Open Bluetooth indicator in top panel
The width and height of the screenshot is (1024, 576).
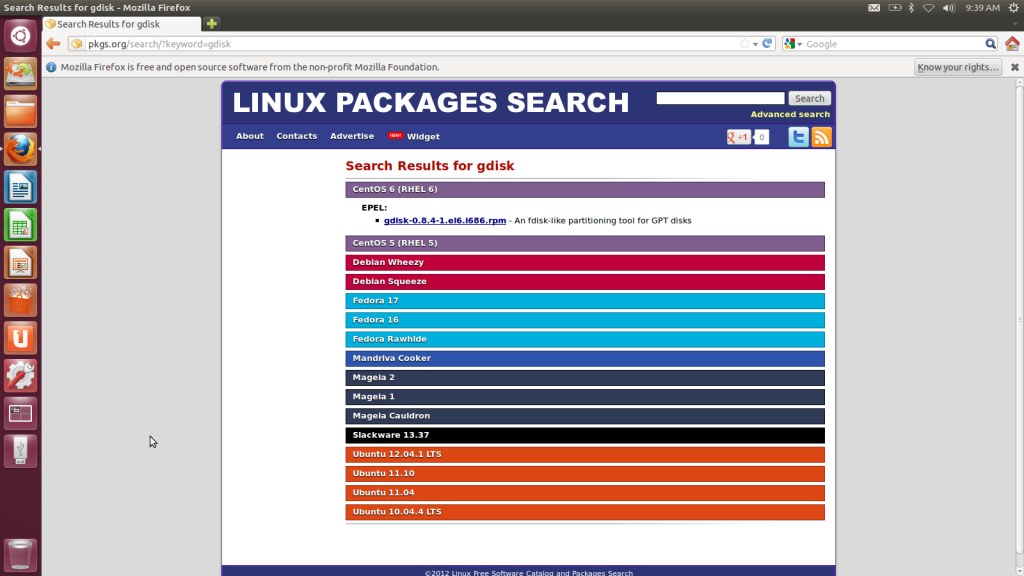(x=912, y=8)
